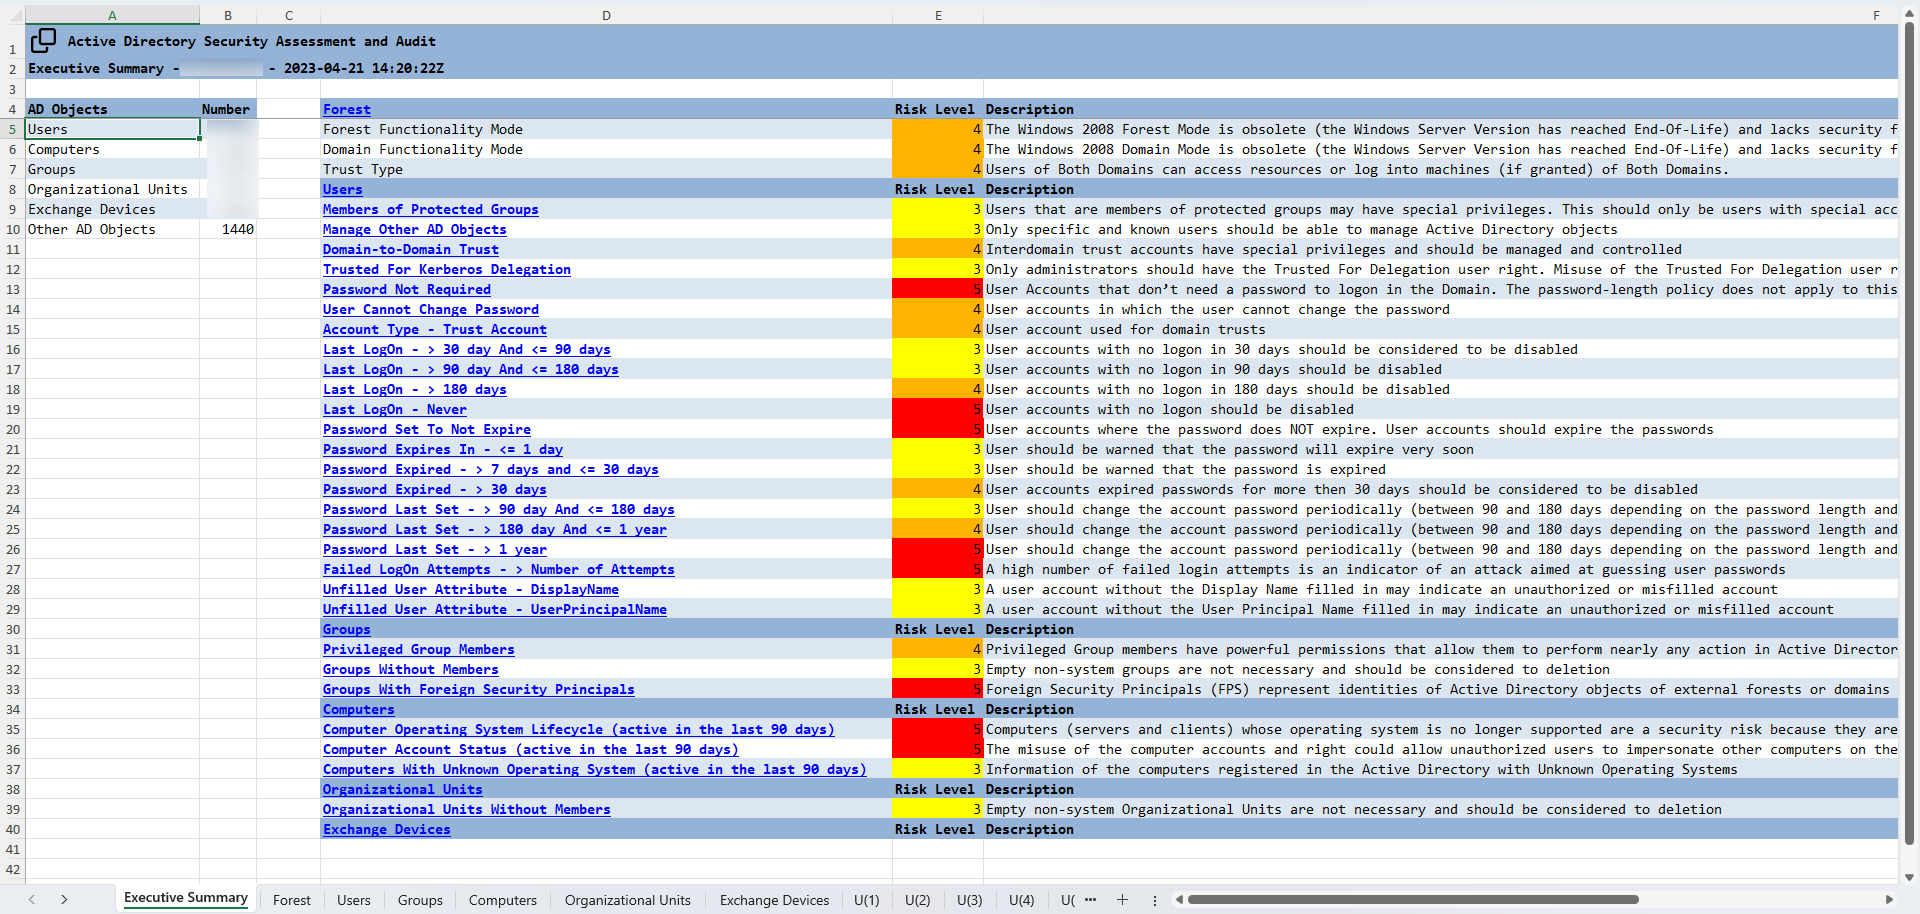This screenshot has height=914, width=1920.
Task: Select the orange risk cell for Trust Type
Action: click(x=938, y=169)
